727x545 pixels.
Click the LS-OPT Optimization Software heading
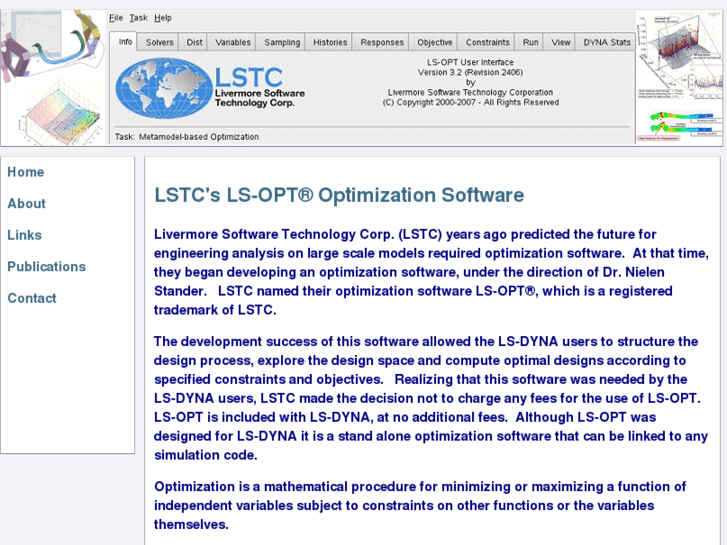[x=339, y=195]
